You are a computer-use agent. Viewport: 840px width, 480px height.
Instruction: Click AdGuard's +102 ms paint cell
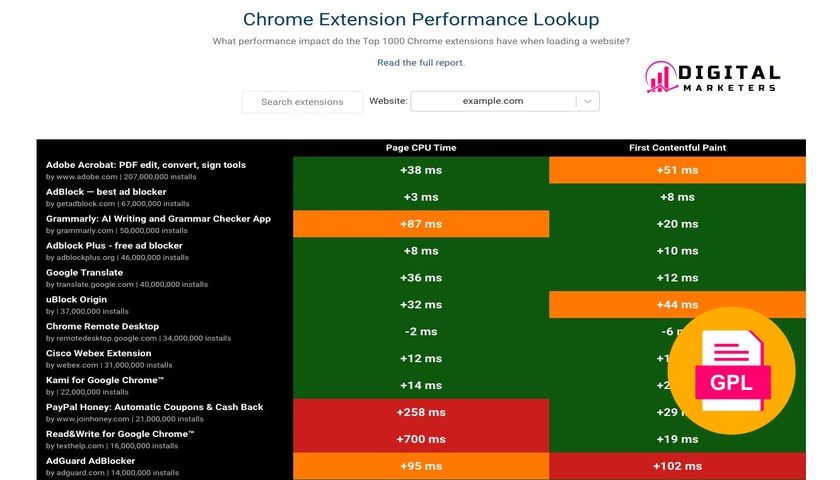(x=678, y=466)
